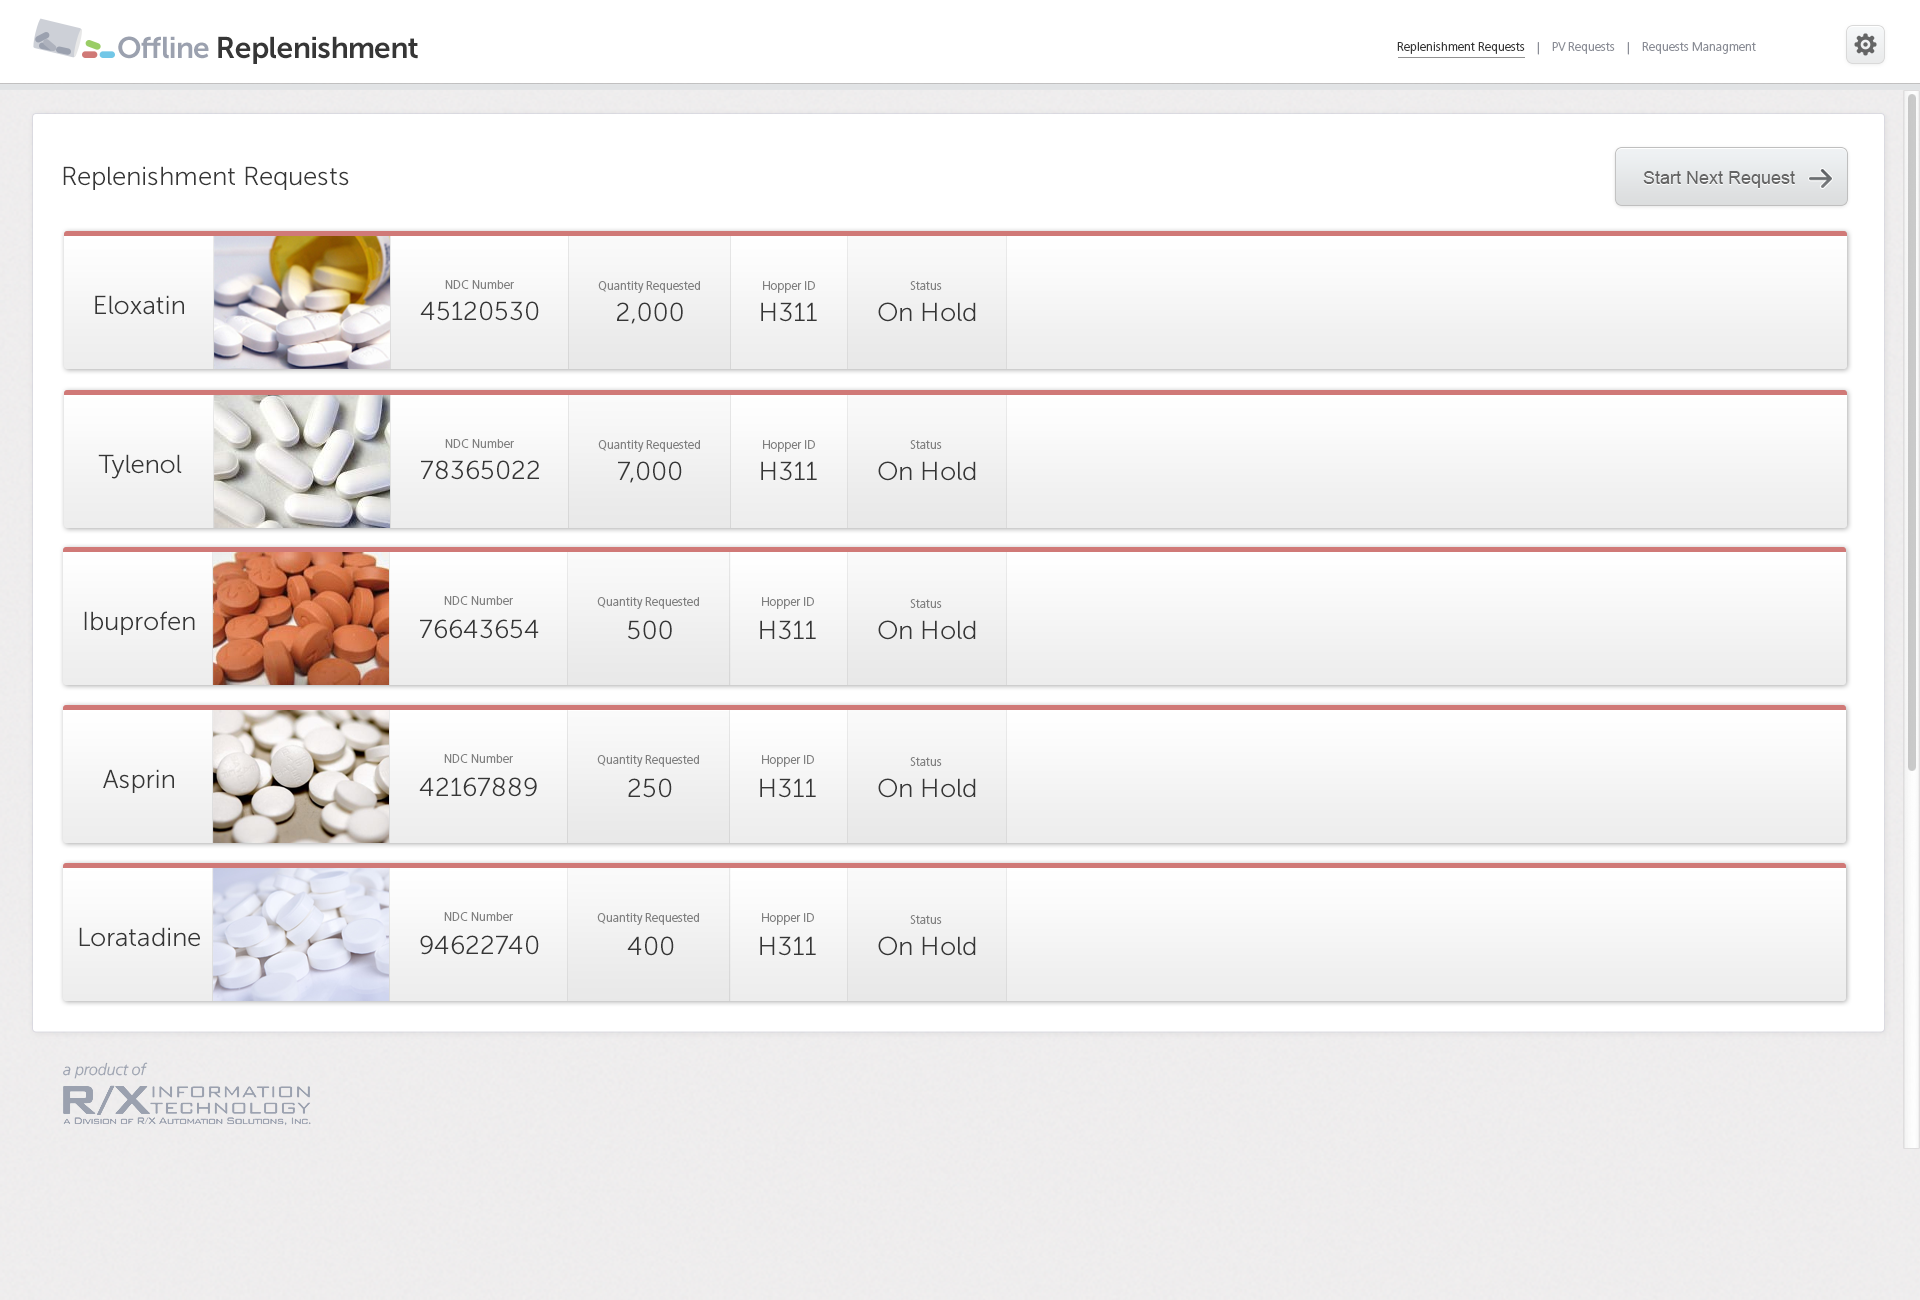
Task: Click On Hold status for Eloxatin
Action: click(x=927, y=312)
